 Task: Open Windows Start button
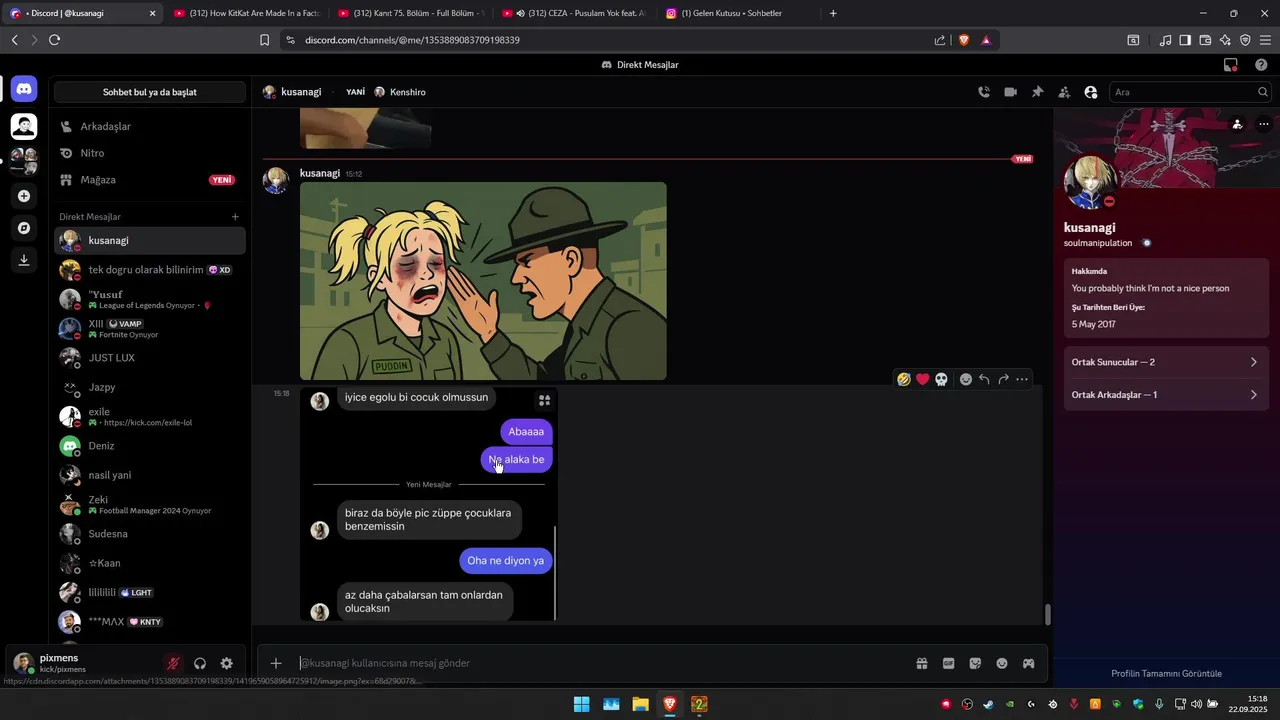pyautogui.click(x=581, y=704)
